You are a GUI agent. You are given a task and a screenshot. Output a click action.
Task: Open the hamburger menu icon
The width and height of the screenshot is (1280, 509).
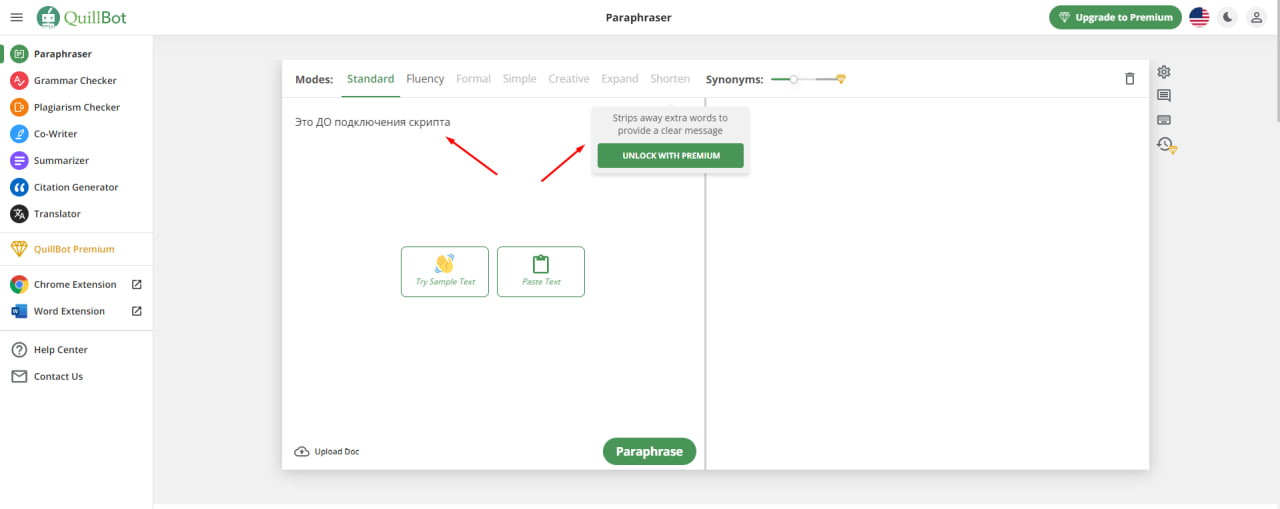coord(16,17)
